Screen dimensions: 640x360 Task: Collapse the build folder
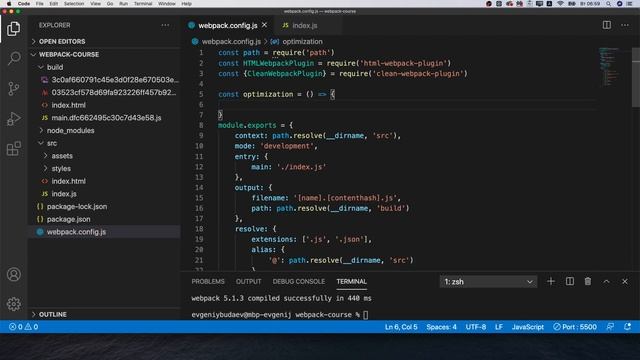(x=105, y=67)
